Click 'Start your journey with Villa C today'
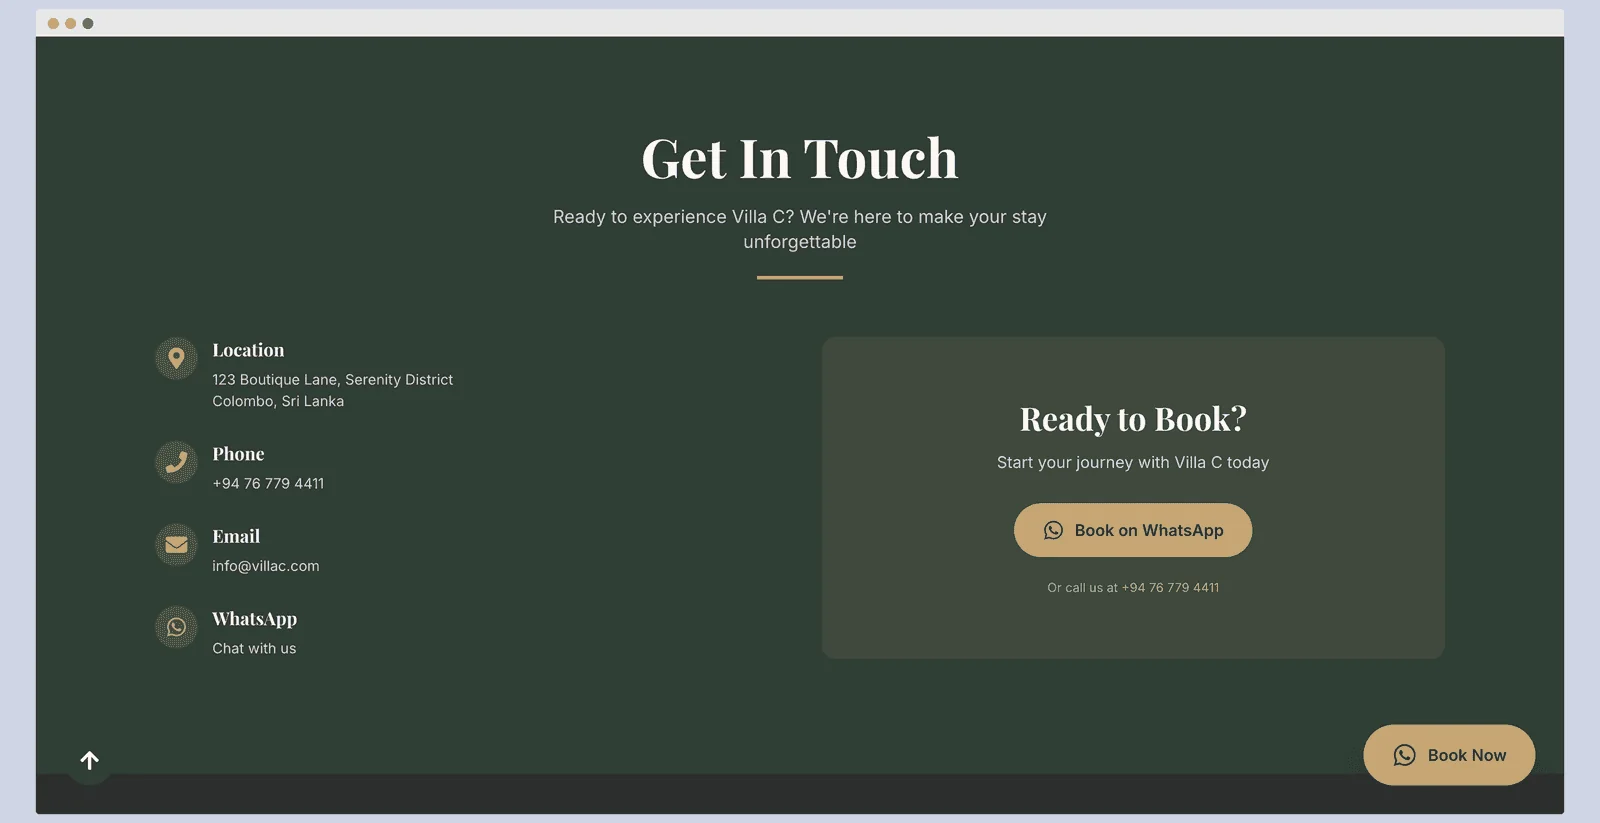The height and width of the screenshot is (823, 1600). [x=1133, y=462]
